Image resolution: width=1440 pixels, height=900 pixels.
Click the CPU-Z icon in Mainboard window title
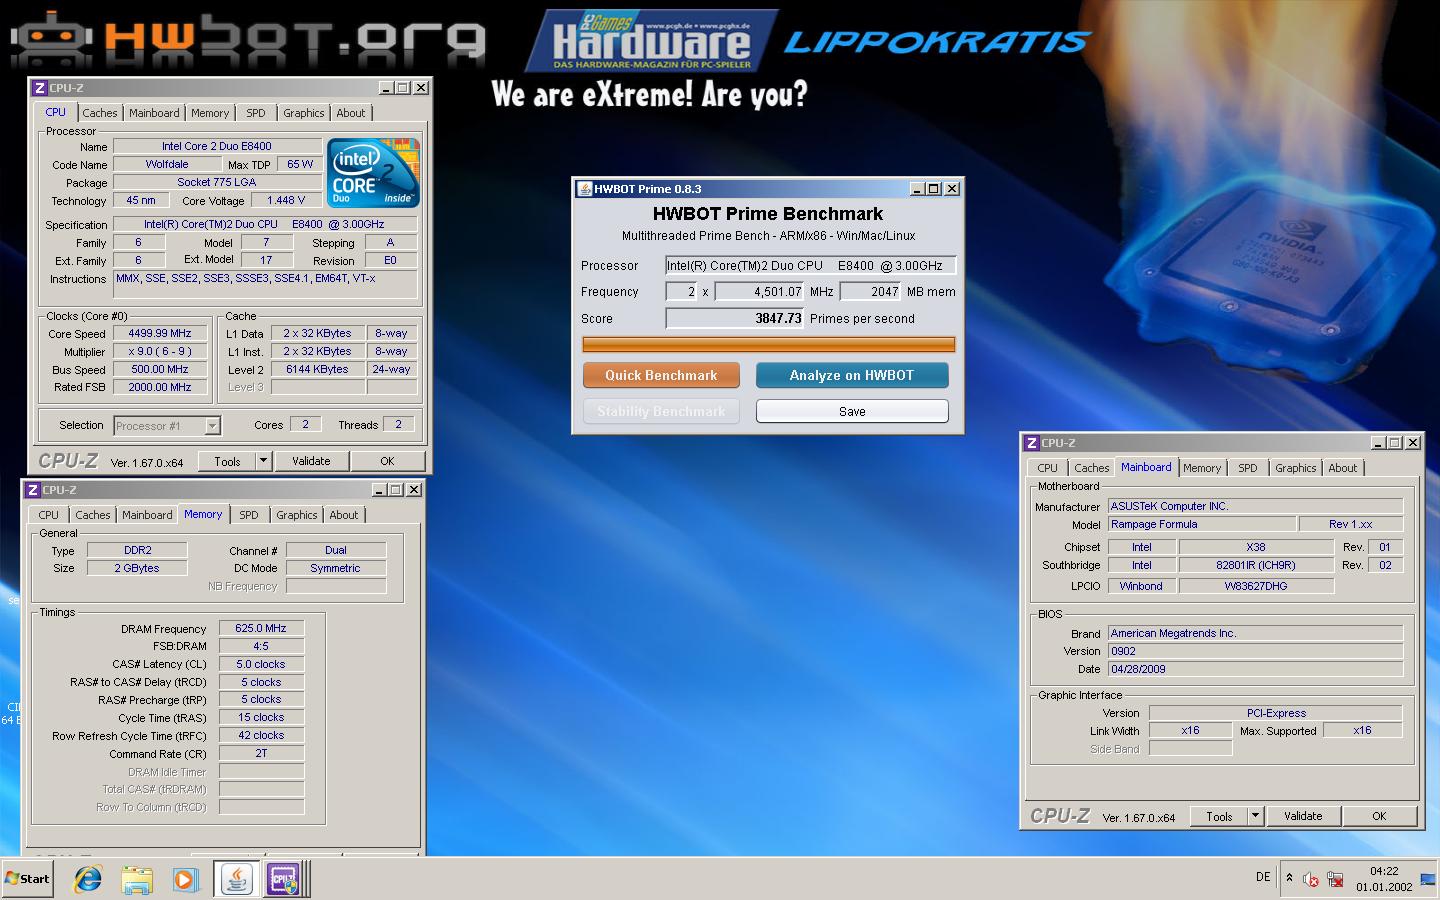pos(1032,443)
